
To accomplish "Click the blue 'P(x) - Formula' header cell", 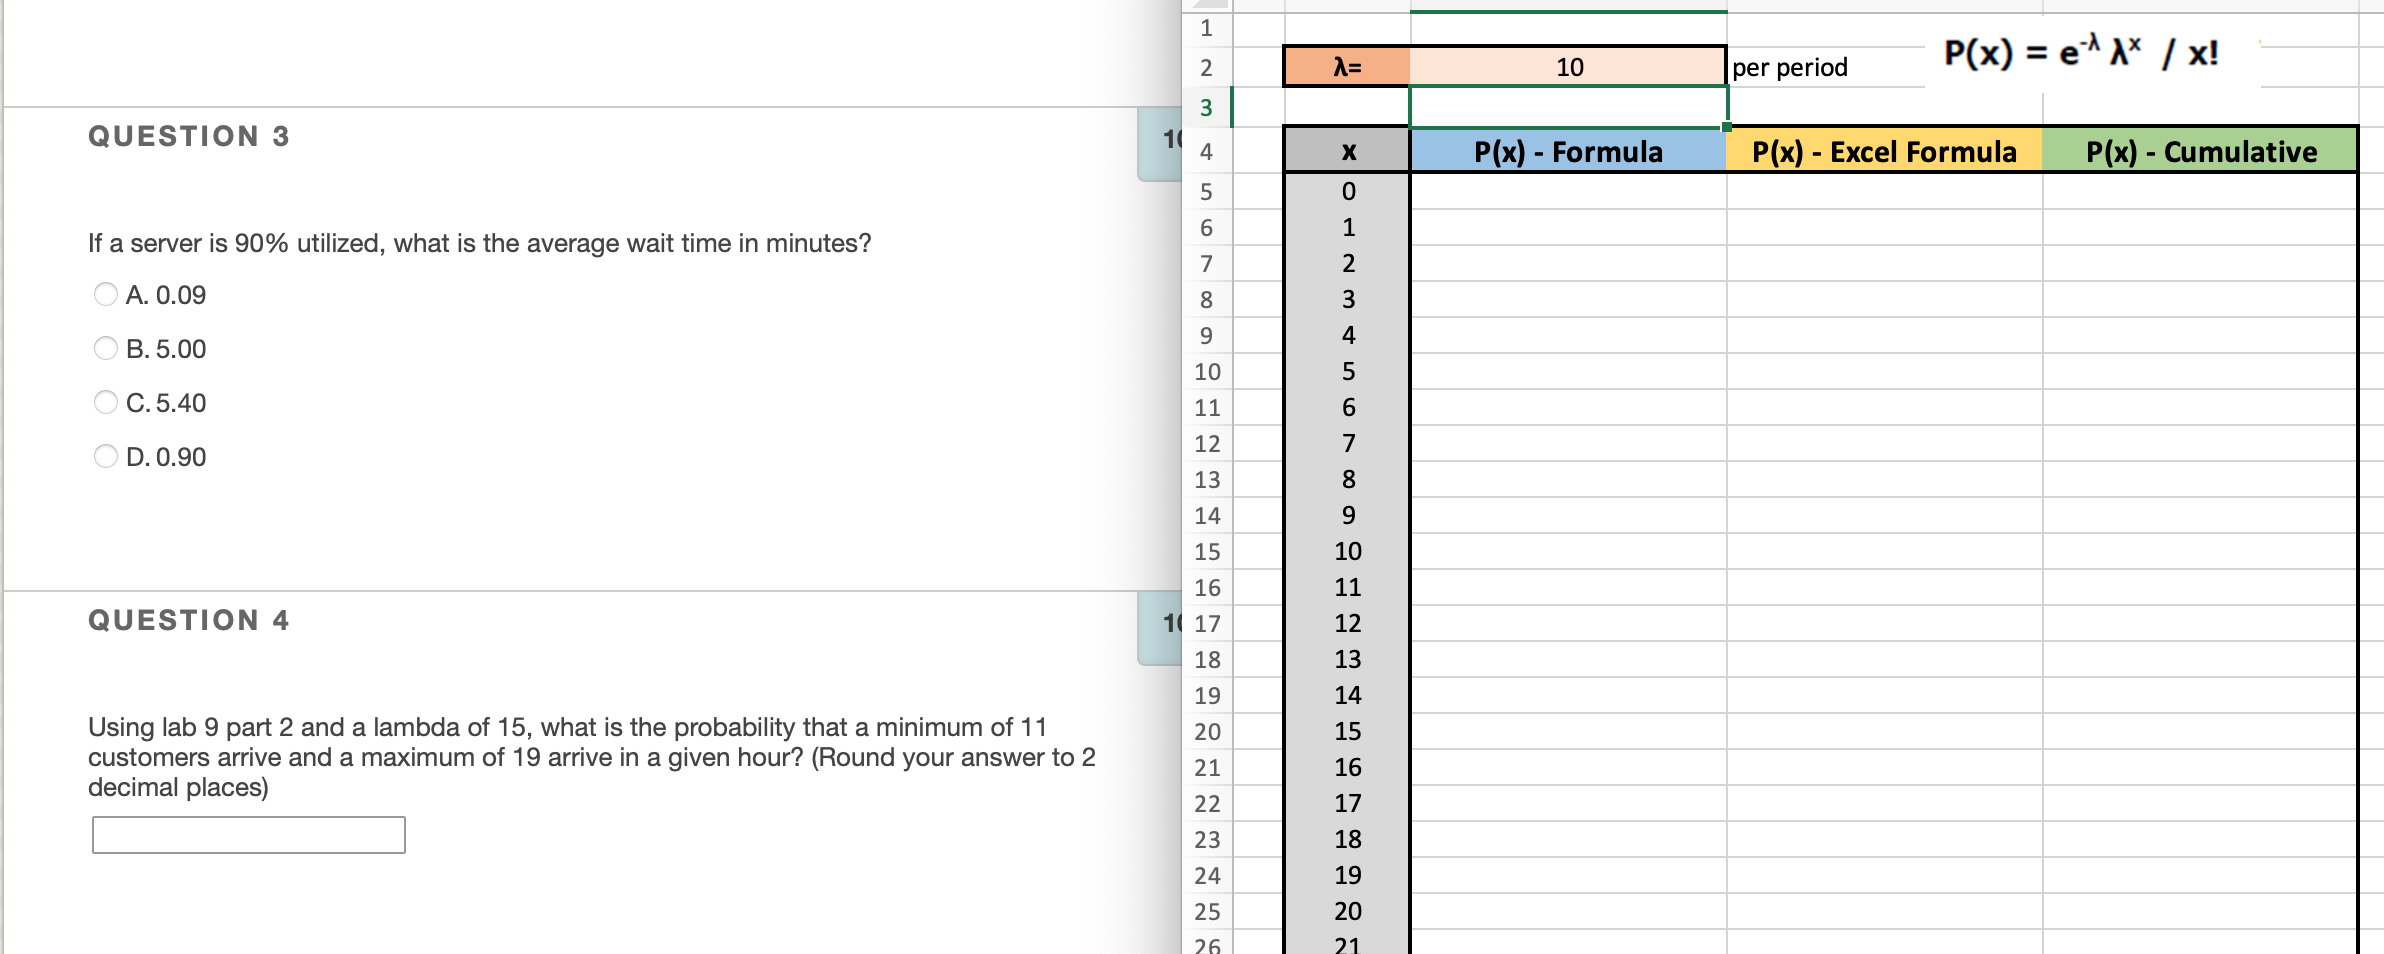I will coord(1568,152).
